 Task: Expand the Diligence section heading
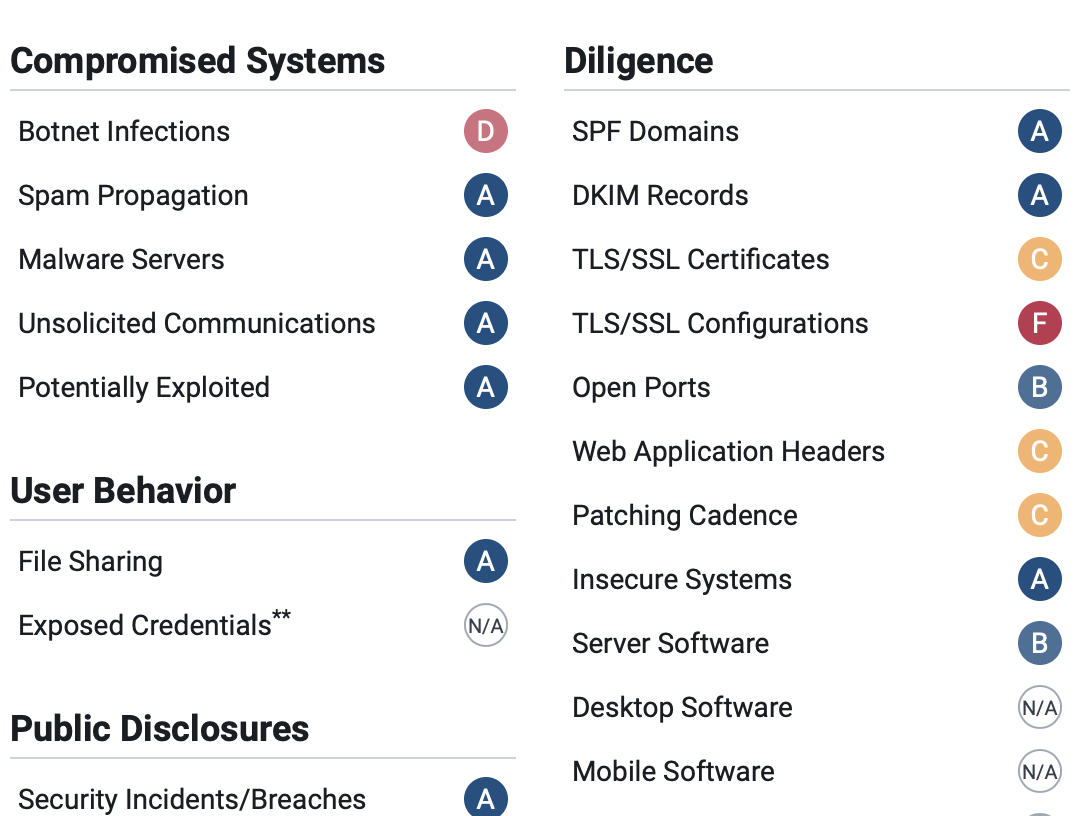pos(638,61)
